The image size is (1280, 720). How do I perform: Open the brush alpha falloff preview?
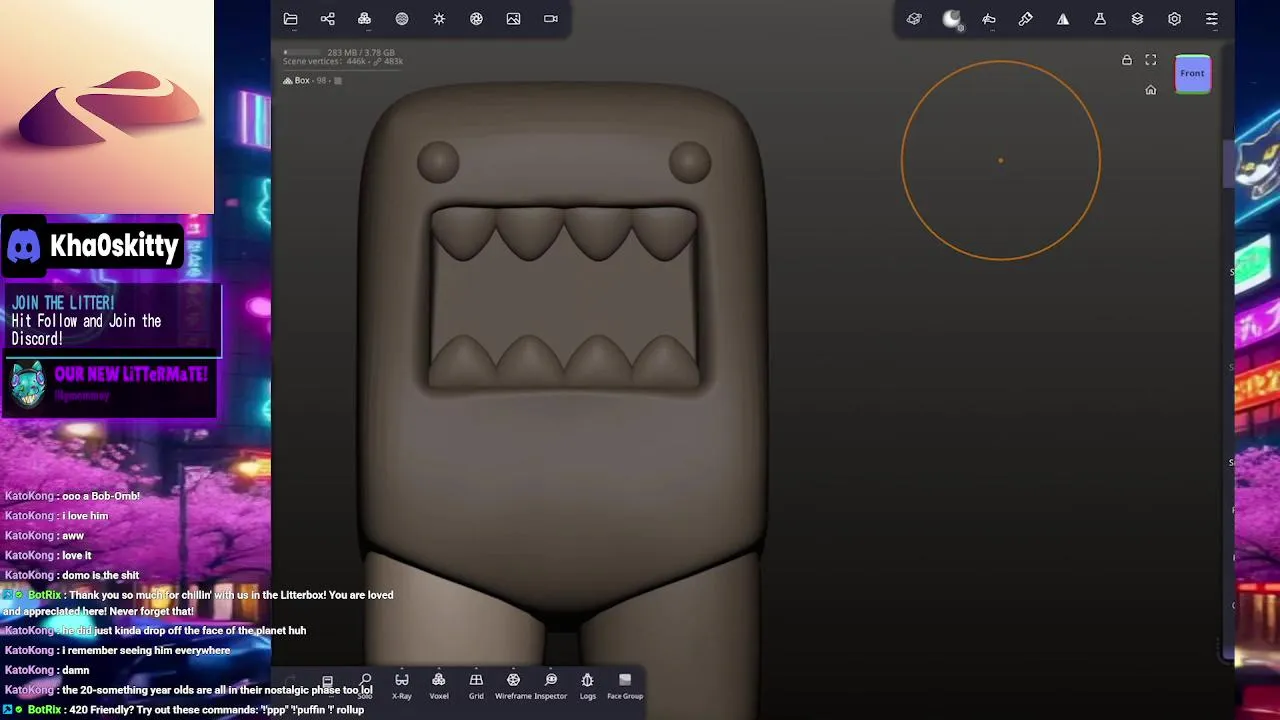coord(952,19)
